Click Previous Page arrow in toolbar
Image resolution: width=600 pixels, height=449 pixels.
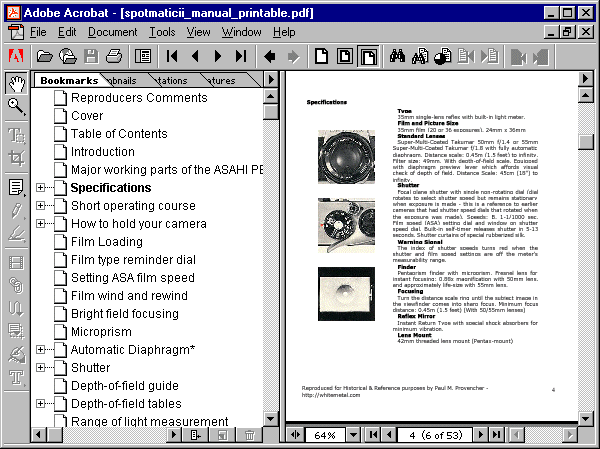click(195, 57)
